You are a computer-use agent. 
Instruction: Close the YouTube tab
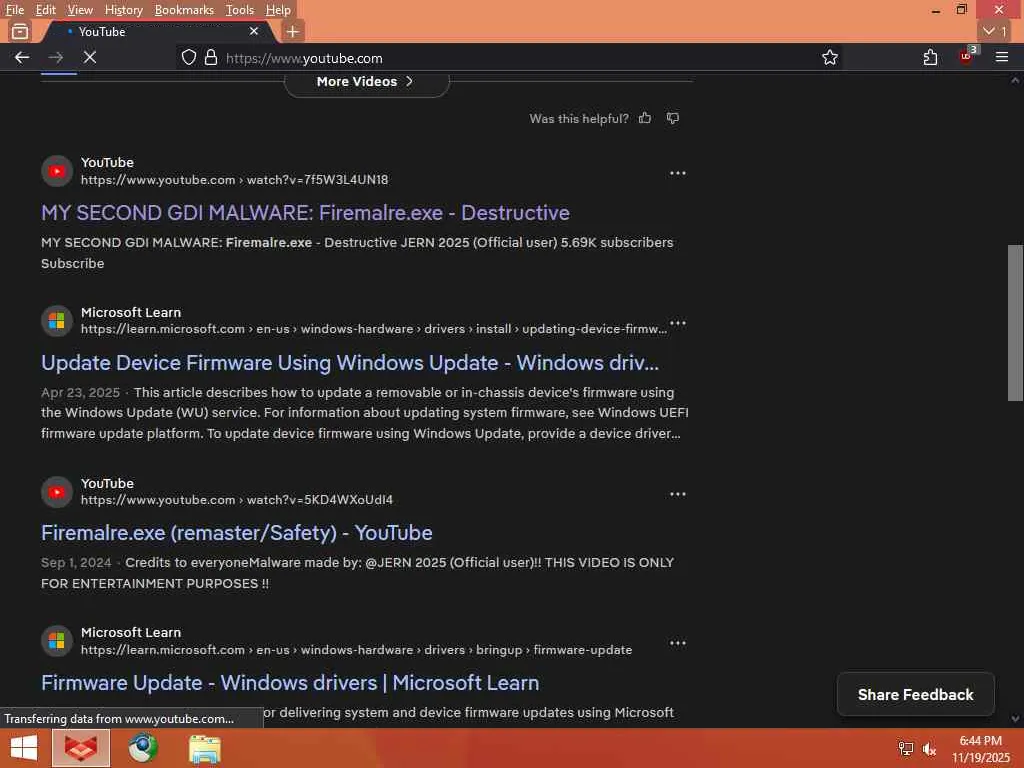[x=254, y=31]
